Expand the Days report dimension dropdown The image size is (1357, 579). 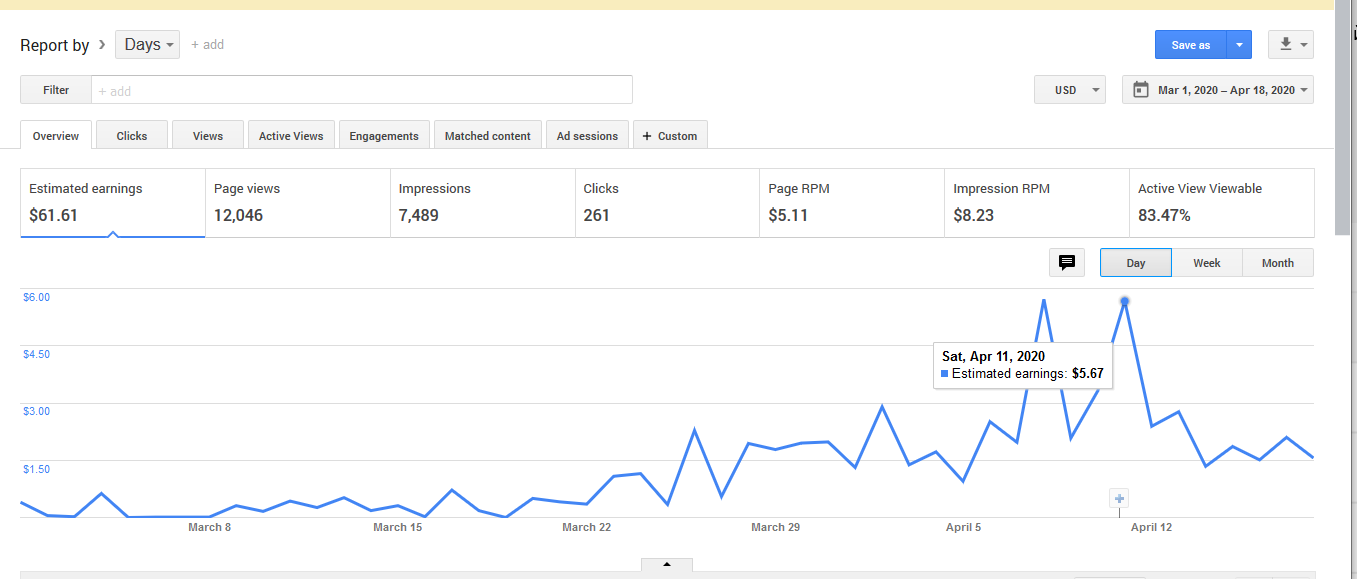coord(148,45)
